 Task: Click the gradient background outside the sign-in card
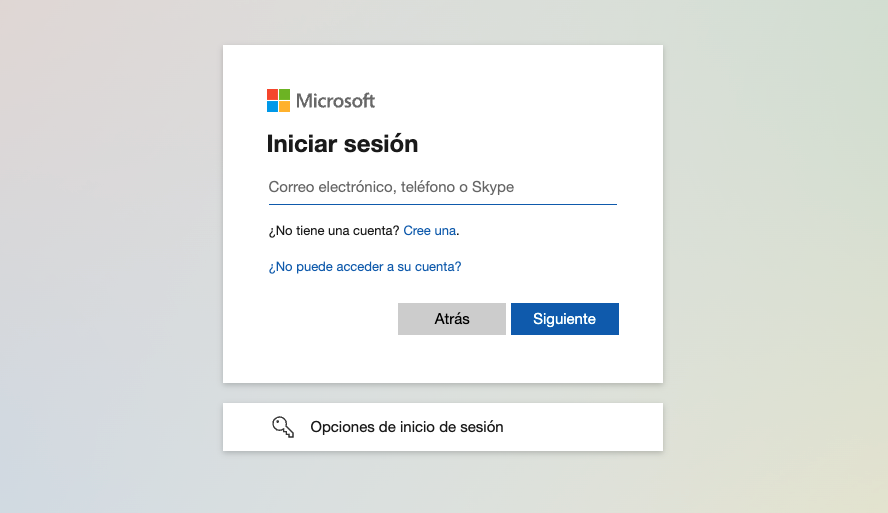pos(113,255)
